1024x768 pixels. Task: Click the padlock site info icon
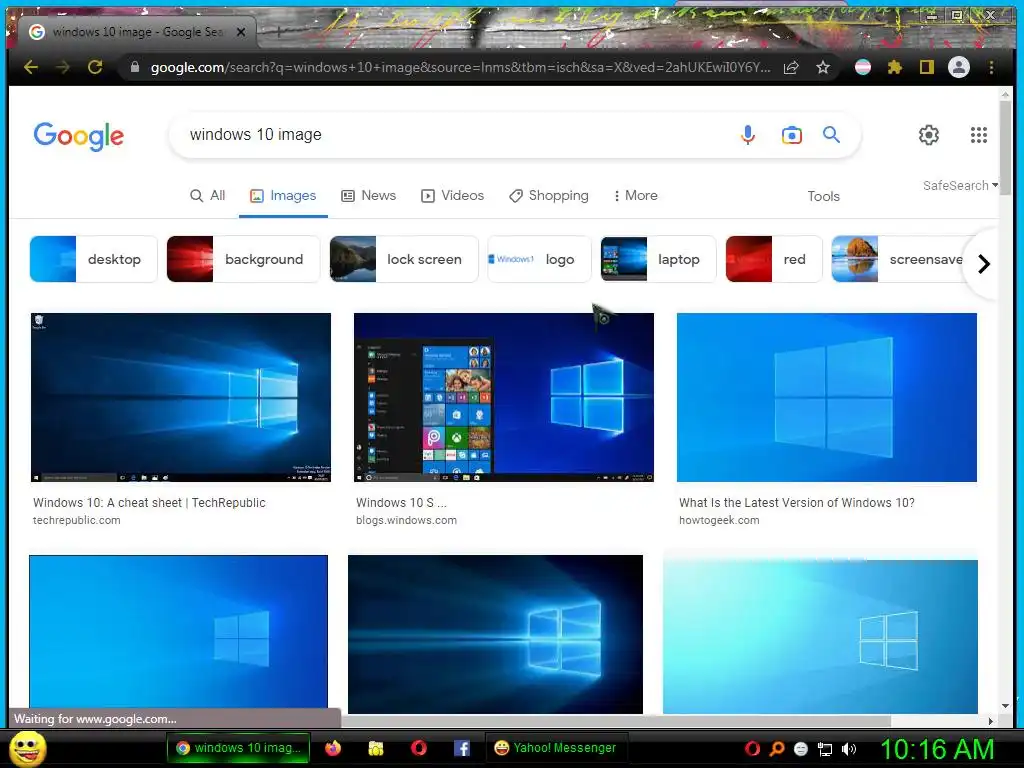tap(135, 67)
